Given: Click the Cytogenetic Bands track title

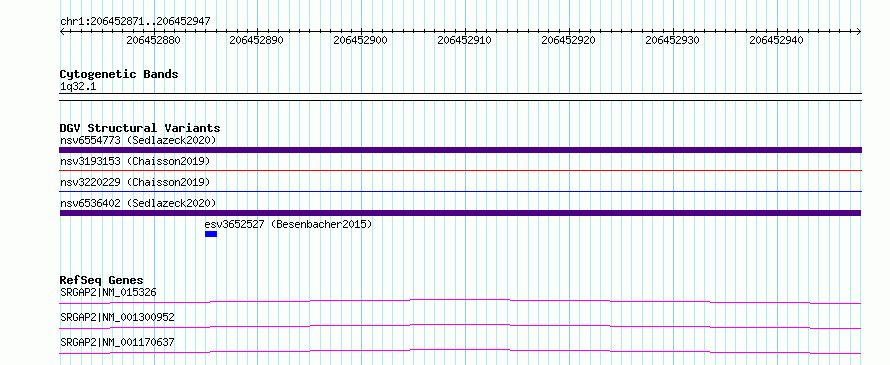Looking at the screenshot, I should pos(119,74).
